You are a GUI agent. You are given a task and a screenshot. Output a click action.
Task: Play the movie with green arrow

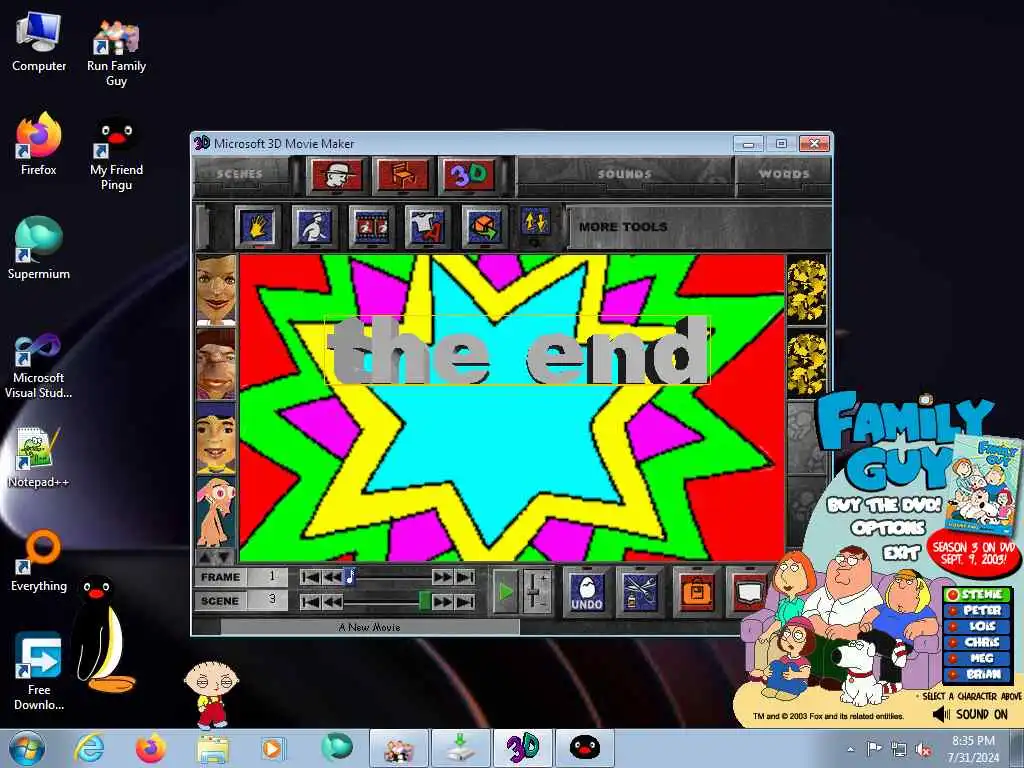tap(505, 592)
